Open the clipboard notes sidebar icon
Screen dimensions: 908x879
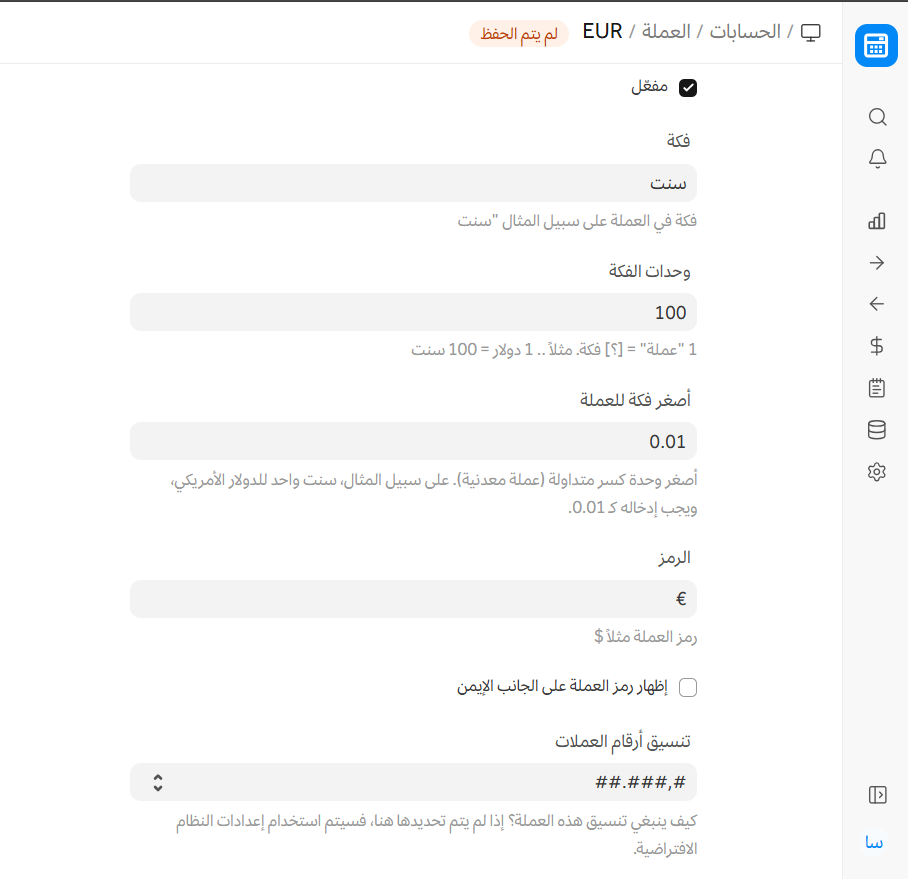click(877, 388)
